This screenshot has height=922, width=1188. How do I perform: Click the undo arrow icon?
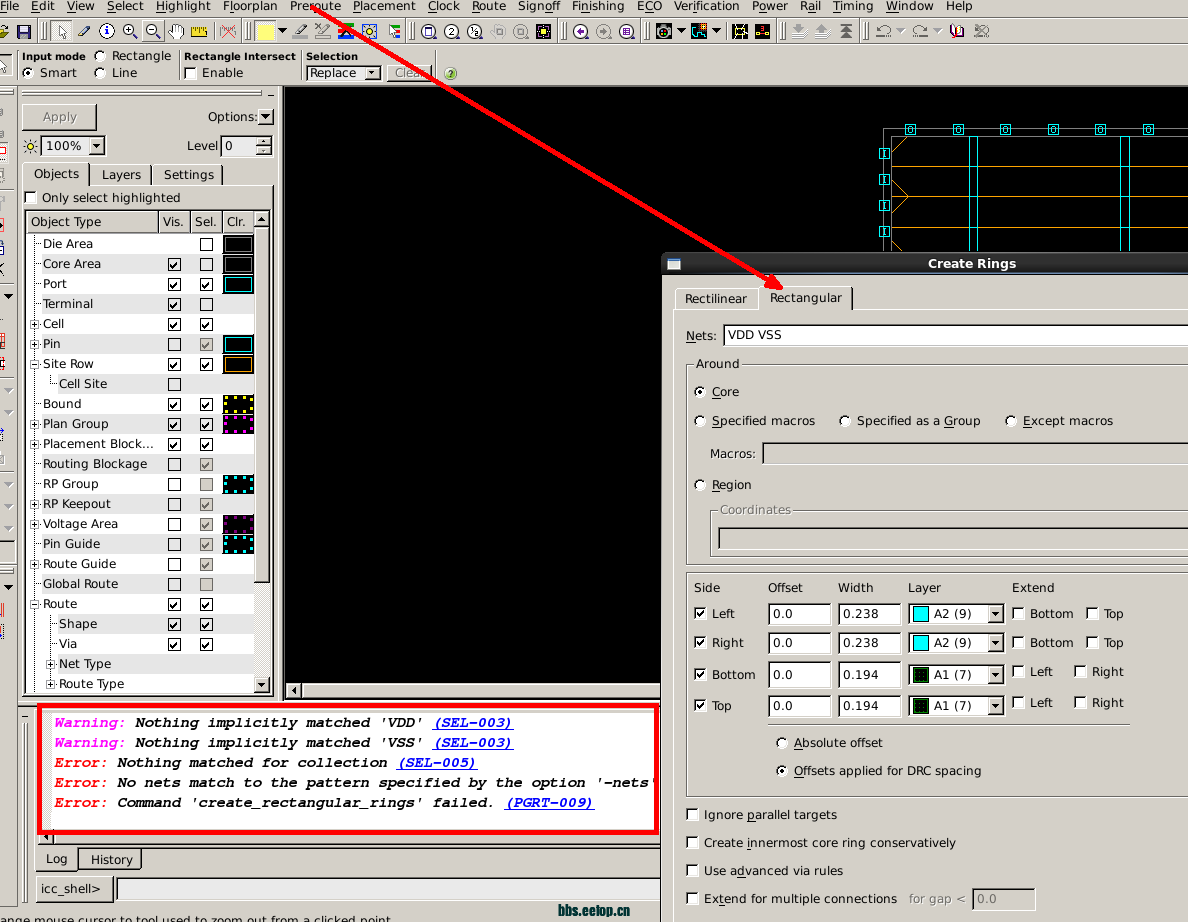coord(883,31)
